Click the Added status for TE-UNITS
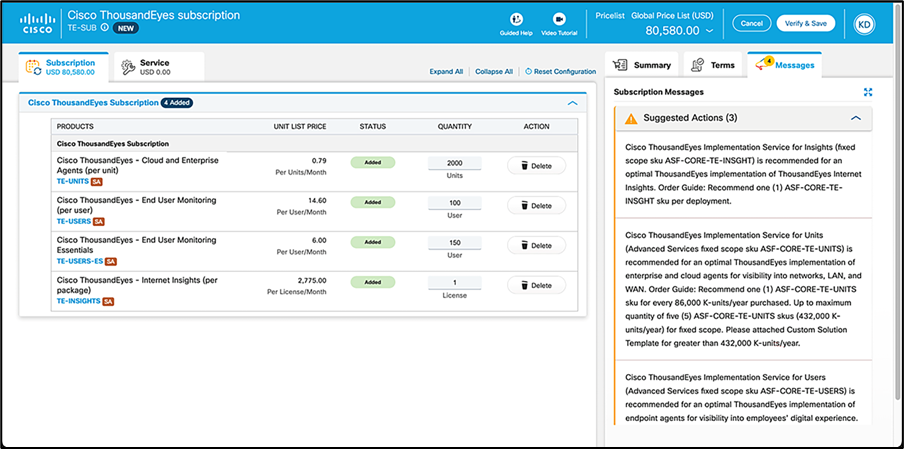The image size is (904, 449). (372, 163)
